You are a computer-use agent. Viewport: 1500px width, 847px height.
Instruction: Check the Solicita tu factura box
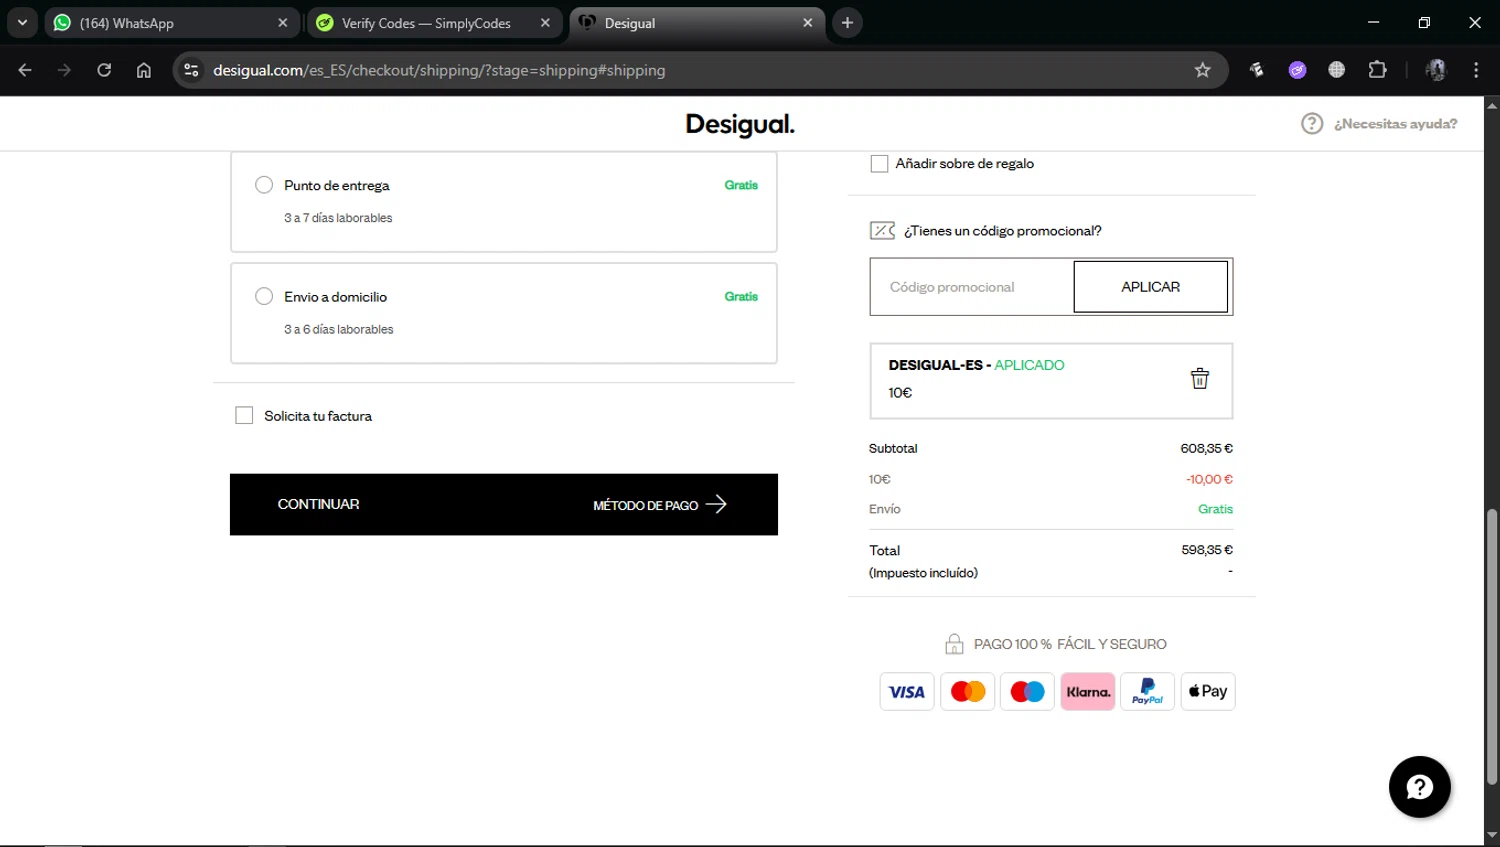click(244, 415)
